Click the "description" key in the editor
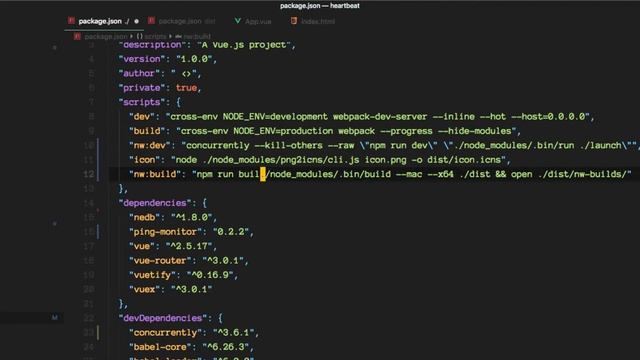This screenshot has width=640, height=360. coord(152,44)
